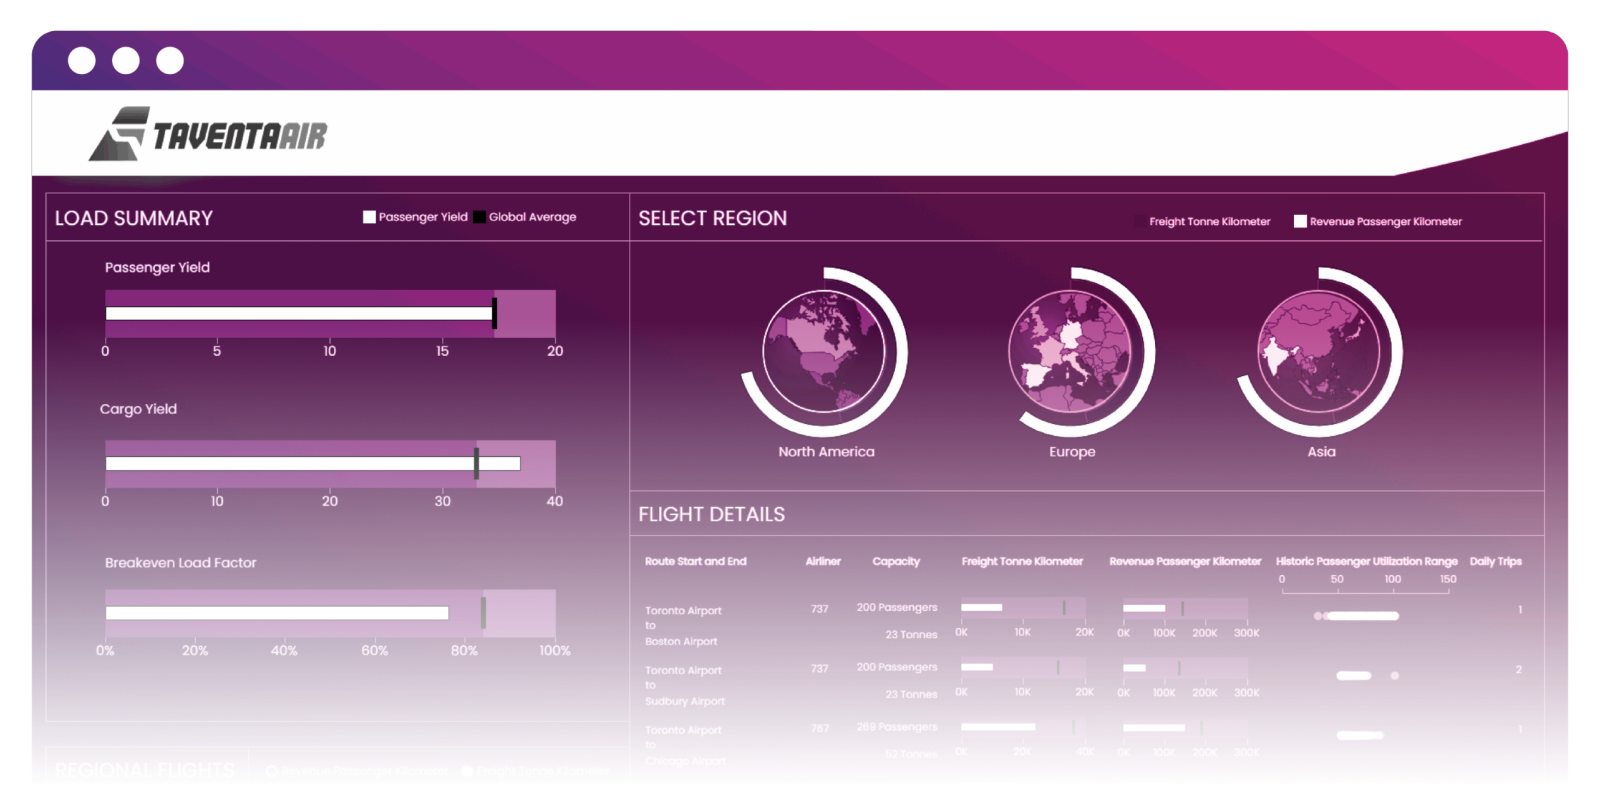Click the Breakeven Load Factor chart title

181,563
